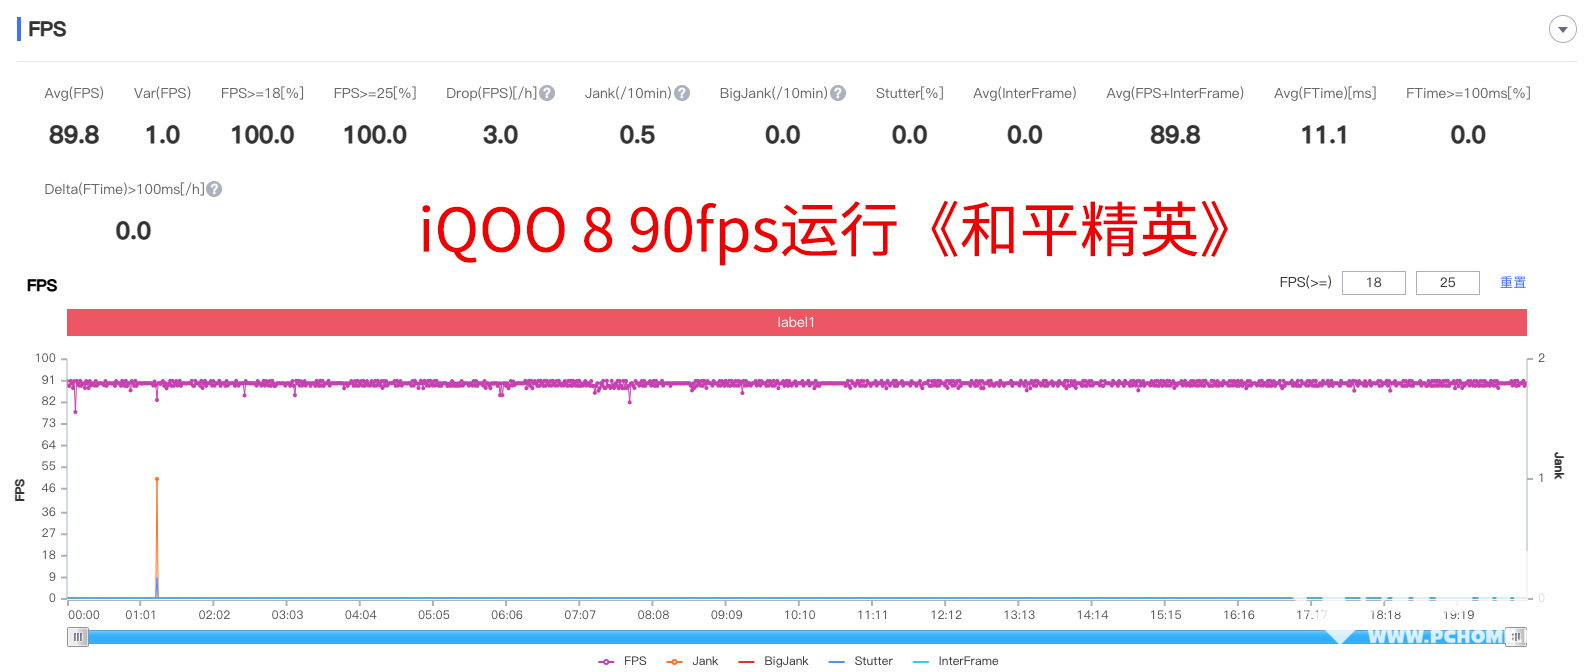Click the FPS threshold field showing 18

(1373, 283)
